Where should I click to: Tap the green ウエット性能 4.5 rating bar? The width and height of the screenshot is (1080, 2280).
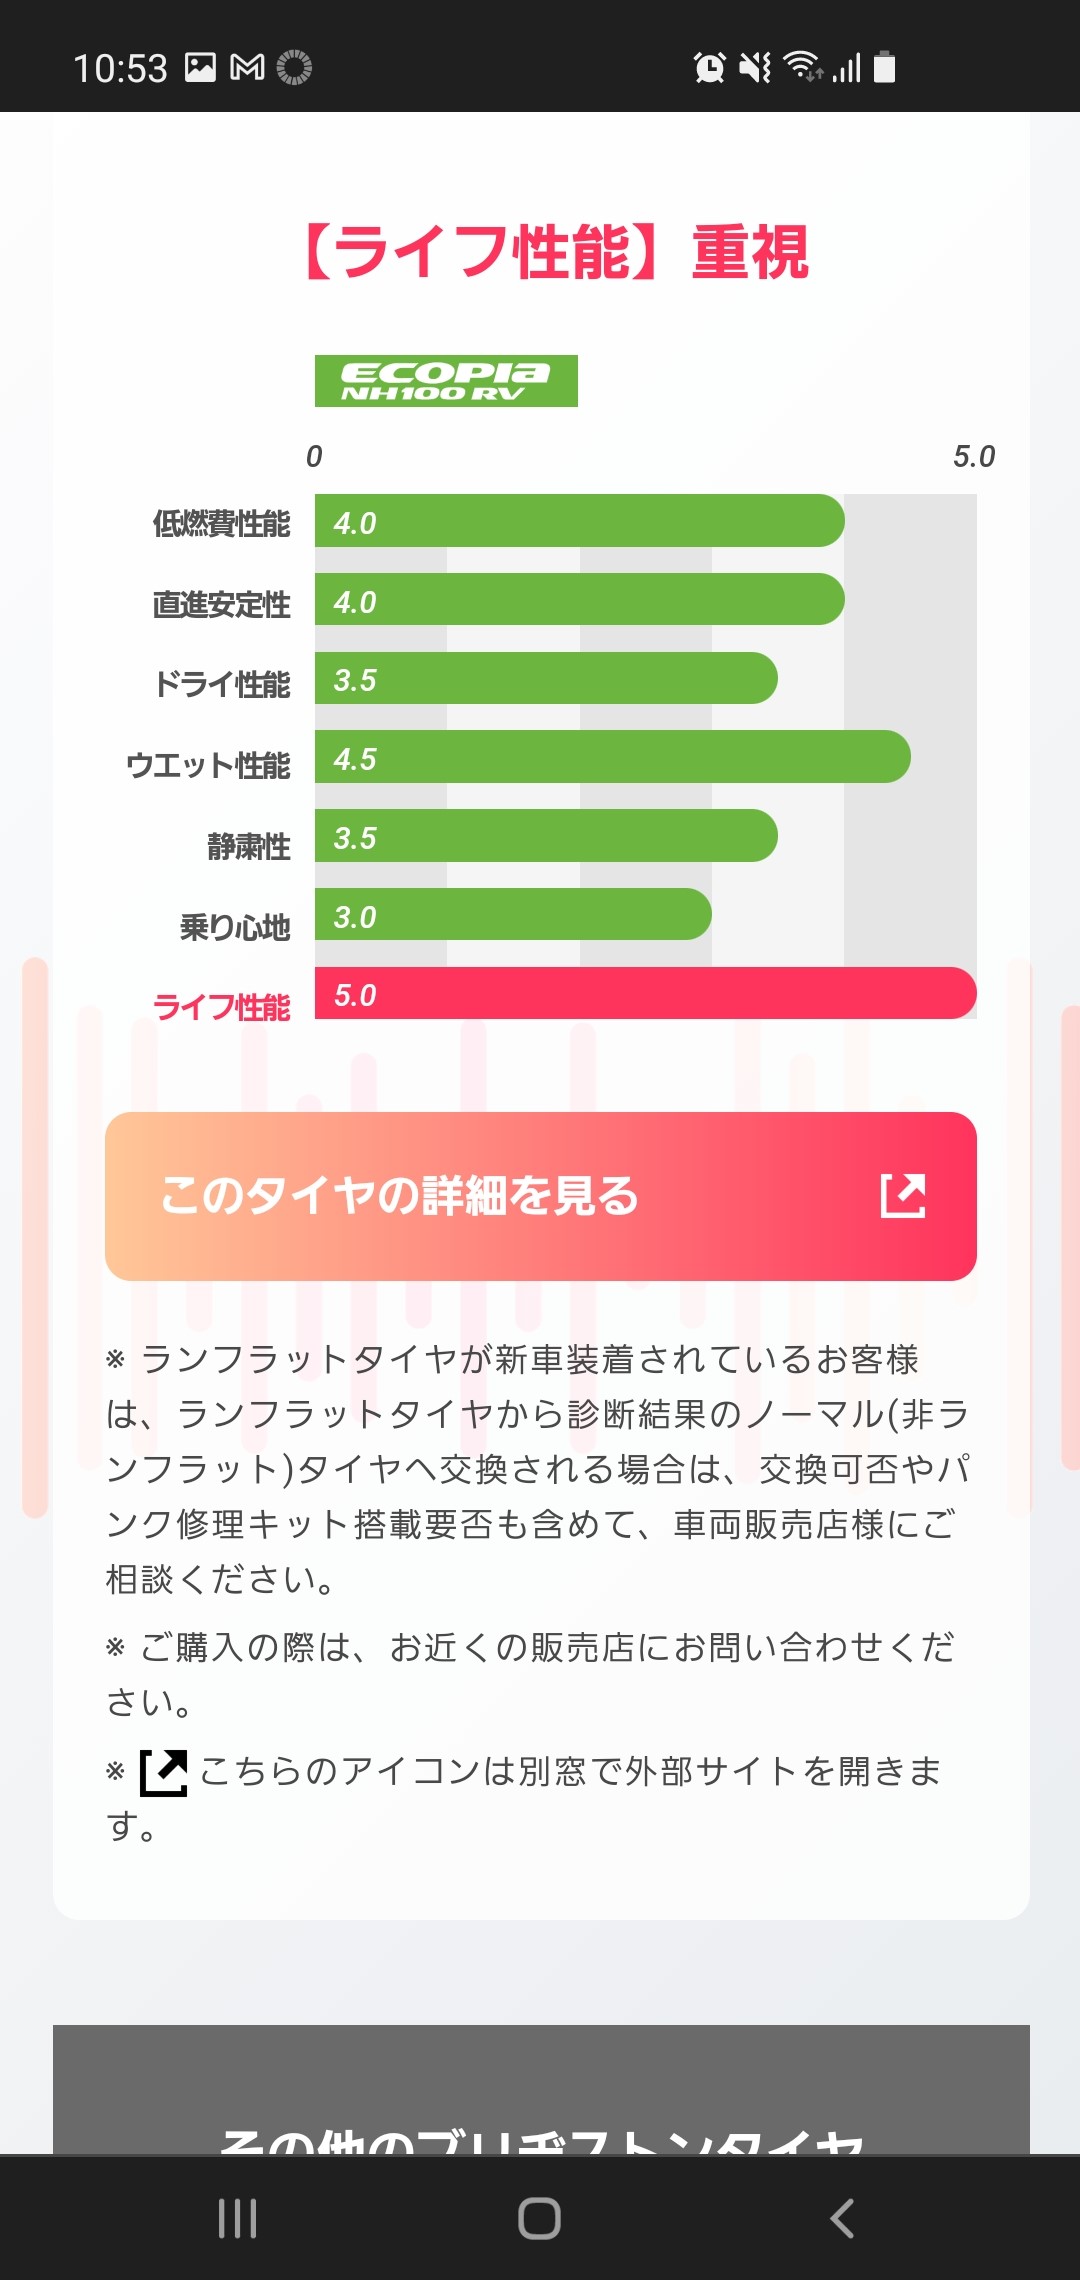click(x=612, y=757)
